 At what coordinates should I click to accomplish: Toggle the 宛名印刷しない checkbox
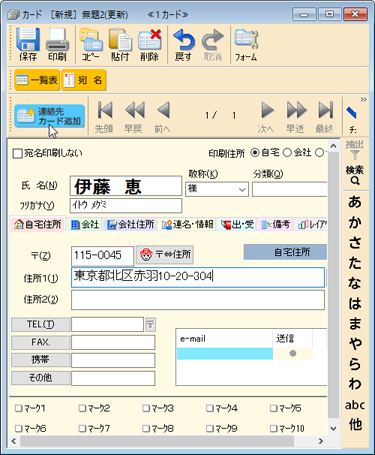[17, 154]
